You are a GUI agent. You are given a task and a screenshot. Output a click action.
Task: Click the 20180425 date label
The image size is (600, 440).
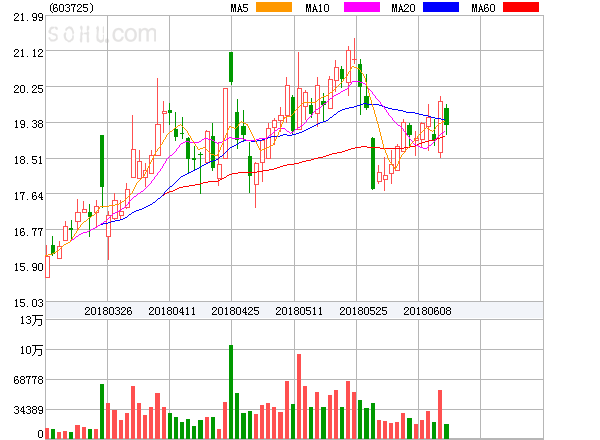coord(235,311)
